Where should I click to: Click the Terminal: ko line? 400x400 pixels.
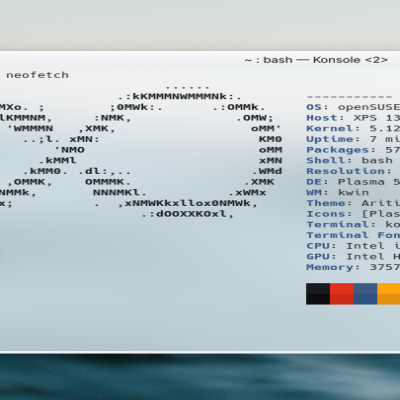pos(353,225)
